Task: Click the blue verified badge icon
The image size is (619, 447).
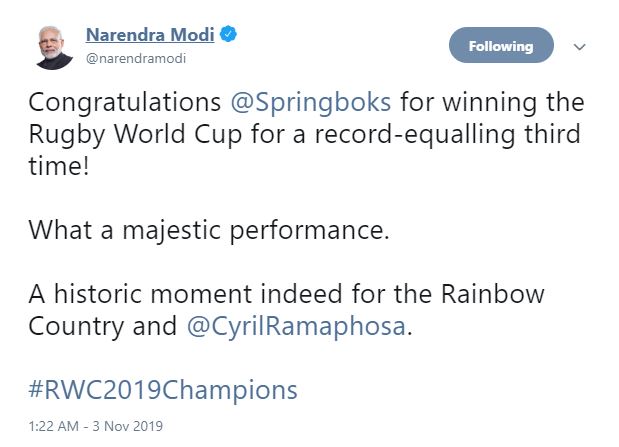Action: click(x=230, y=34)
